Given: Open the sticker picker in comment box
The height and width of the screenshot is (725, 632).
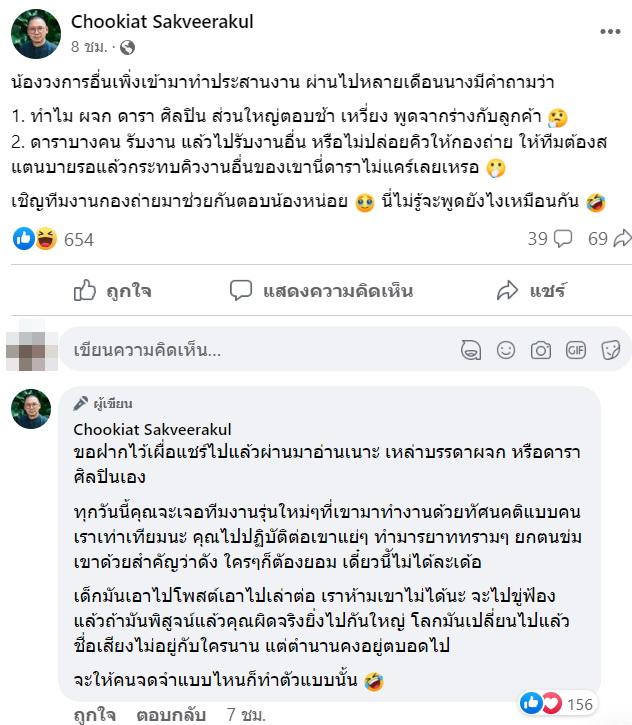Looking at the screenshot, I should pyautogui.click(x=609, y=351).
